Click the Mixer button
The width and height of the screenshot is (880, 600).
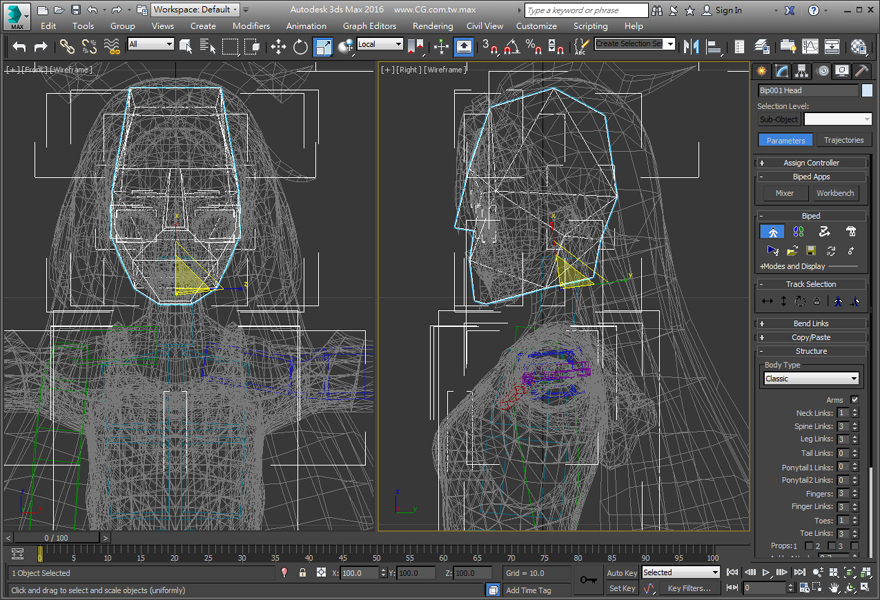[784, 193]
